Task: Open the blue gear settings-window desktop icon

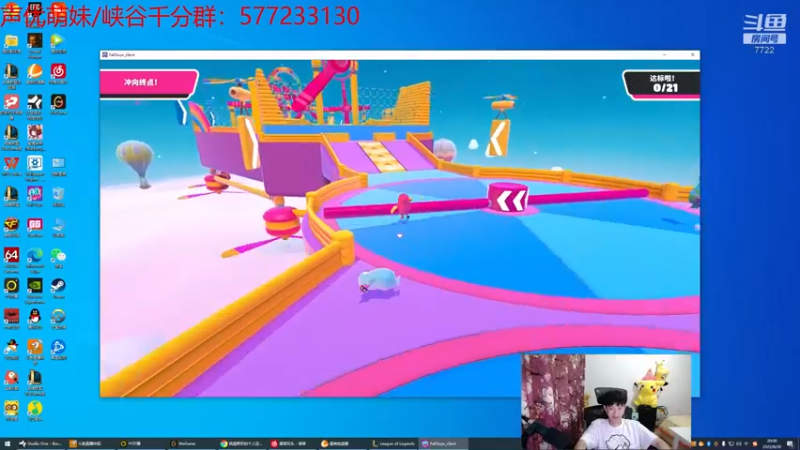Action: (x=35, y=164)
